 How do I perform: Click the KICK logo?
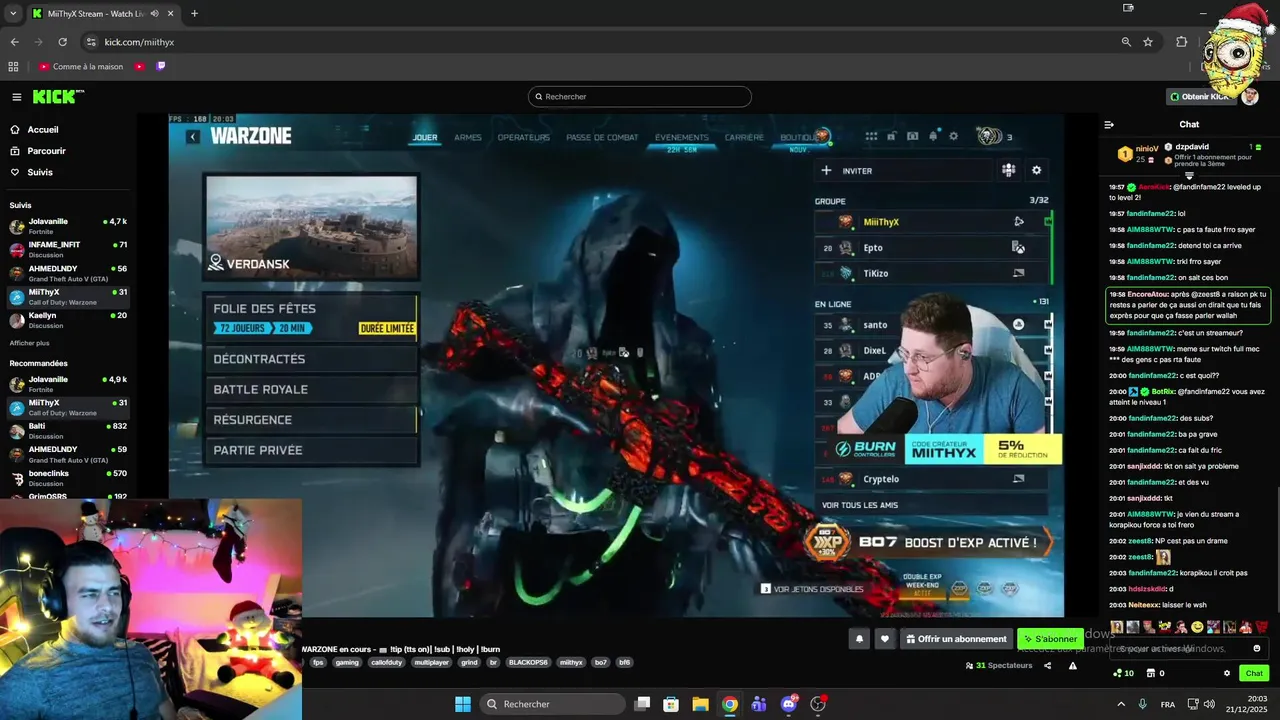pos(58,96)
